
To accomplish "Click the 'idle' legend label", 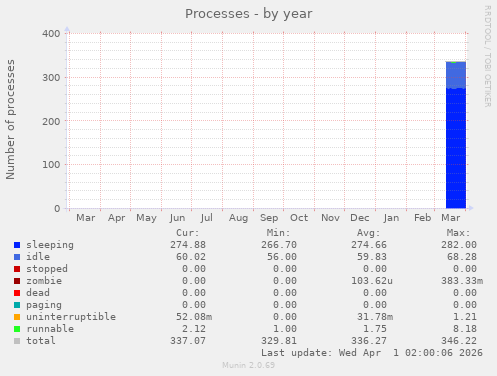I will click(x=38, y=257).
